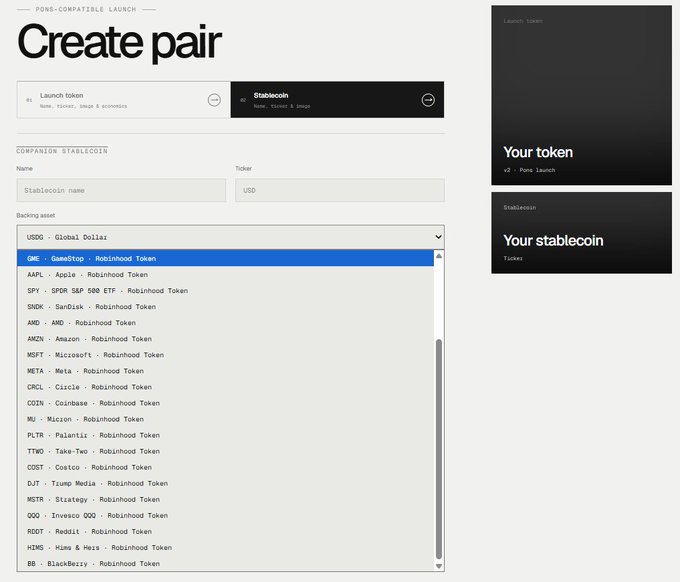Viewport: 680px width, 582px height.
Task: Click the arrow icon on the Launch token step
Action: coord(214,100)
